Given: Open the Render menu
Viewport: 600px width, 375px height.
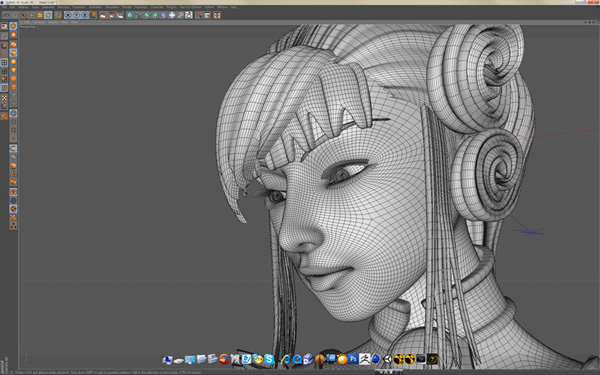Looking at the screenshot, I should (127, 7).
